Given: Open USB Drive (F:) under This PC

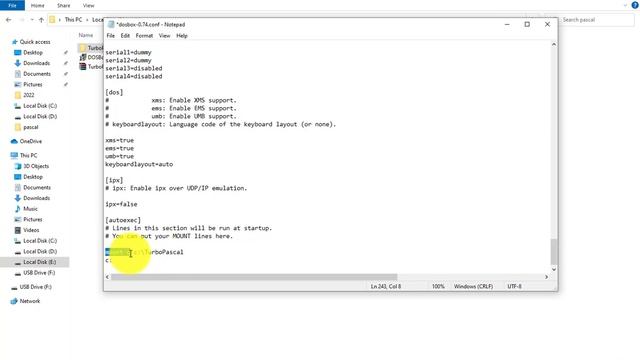Looking at the screenshot, I should coord(39,273).
